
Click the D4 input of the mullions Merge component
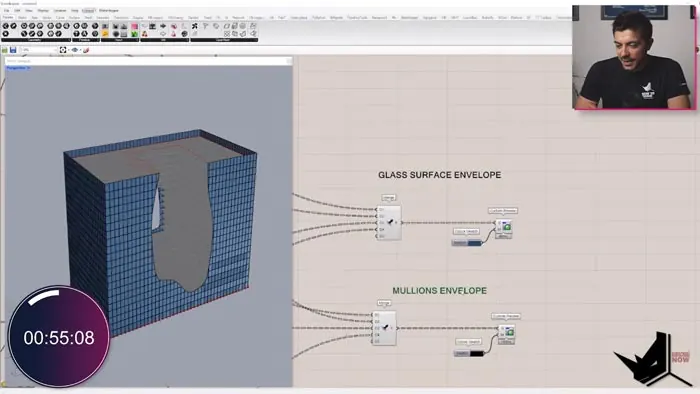pyautogui.click(x=376, y=335)
